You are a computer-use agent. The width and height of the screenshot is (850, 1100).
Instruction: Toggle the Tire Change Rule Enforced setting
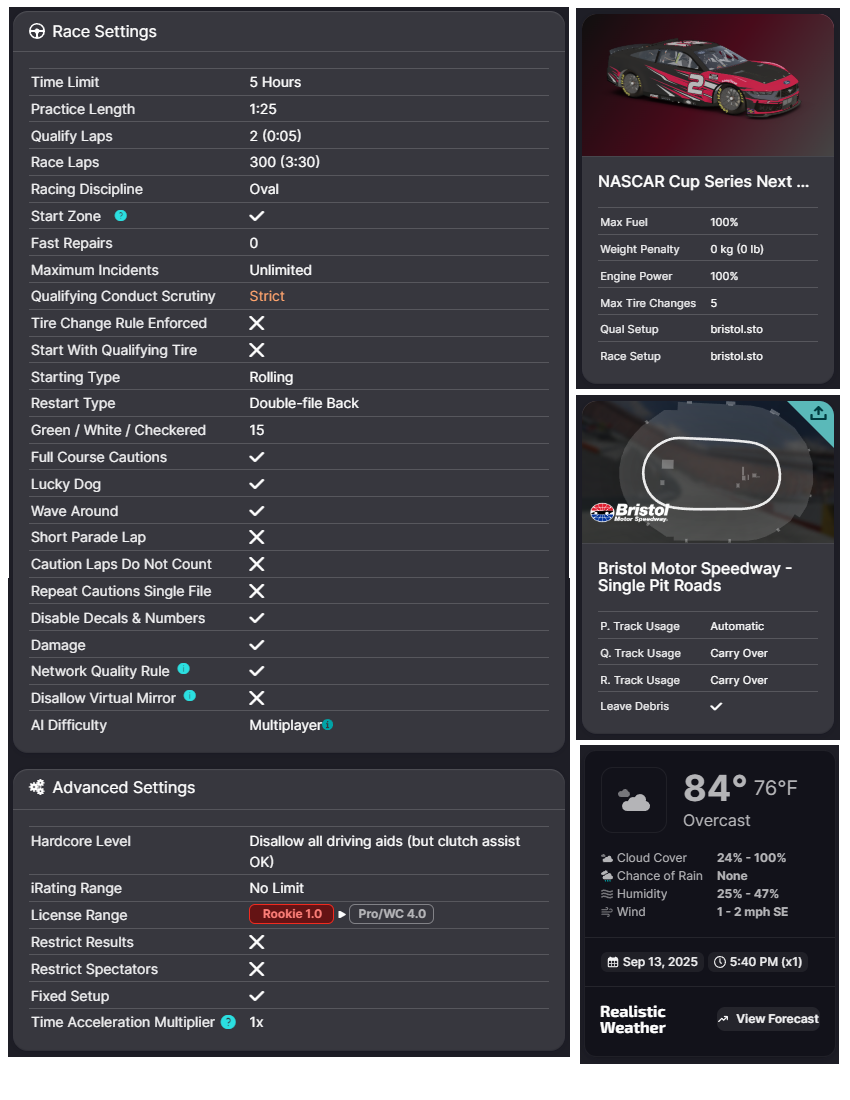(x=257, y=323)
